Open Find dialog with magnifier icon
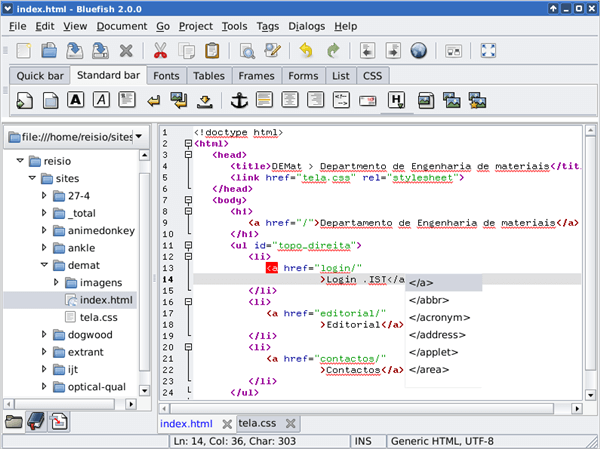This screenshot has height=449, width=600. tap(247, 50)
